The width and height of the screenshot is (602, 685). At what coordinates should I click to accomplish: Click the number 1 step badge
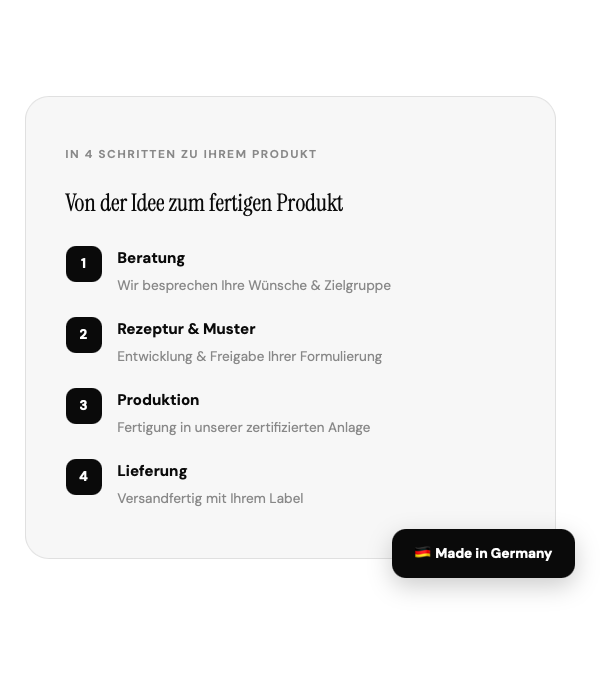[x=84, y=264]
